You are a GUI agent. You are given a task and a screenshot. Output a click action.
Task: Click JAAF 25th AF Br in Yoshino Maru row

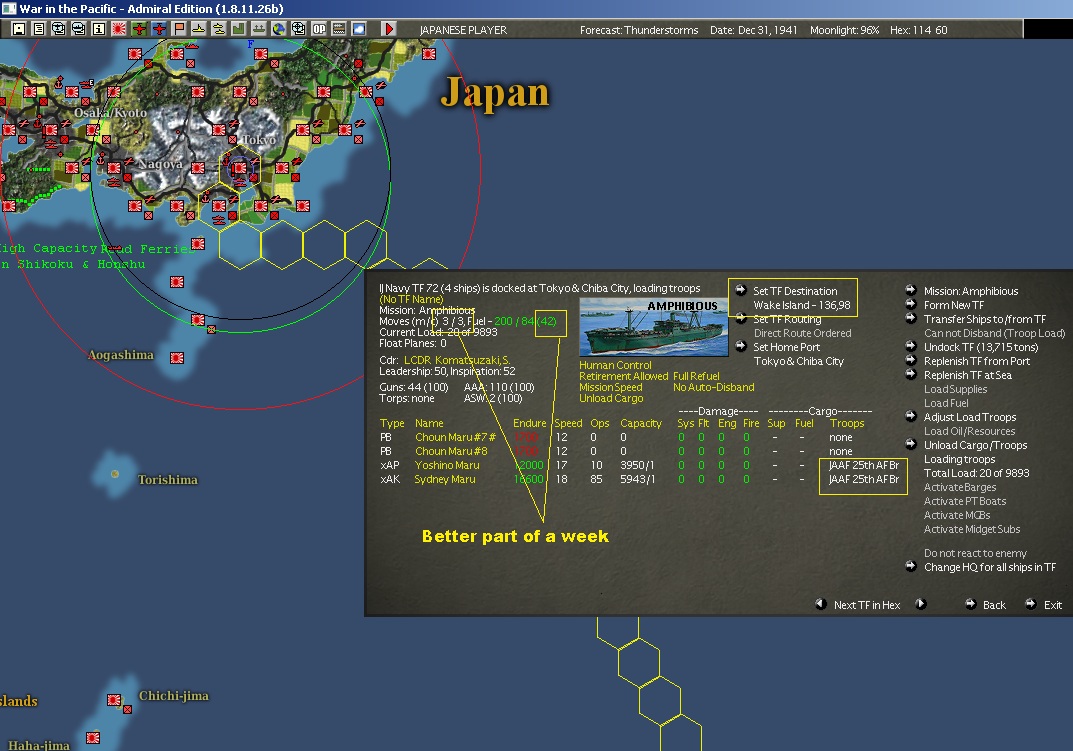pos(864,465)
